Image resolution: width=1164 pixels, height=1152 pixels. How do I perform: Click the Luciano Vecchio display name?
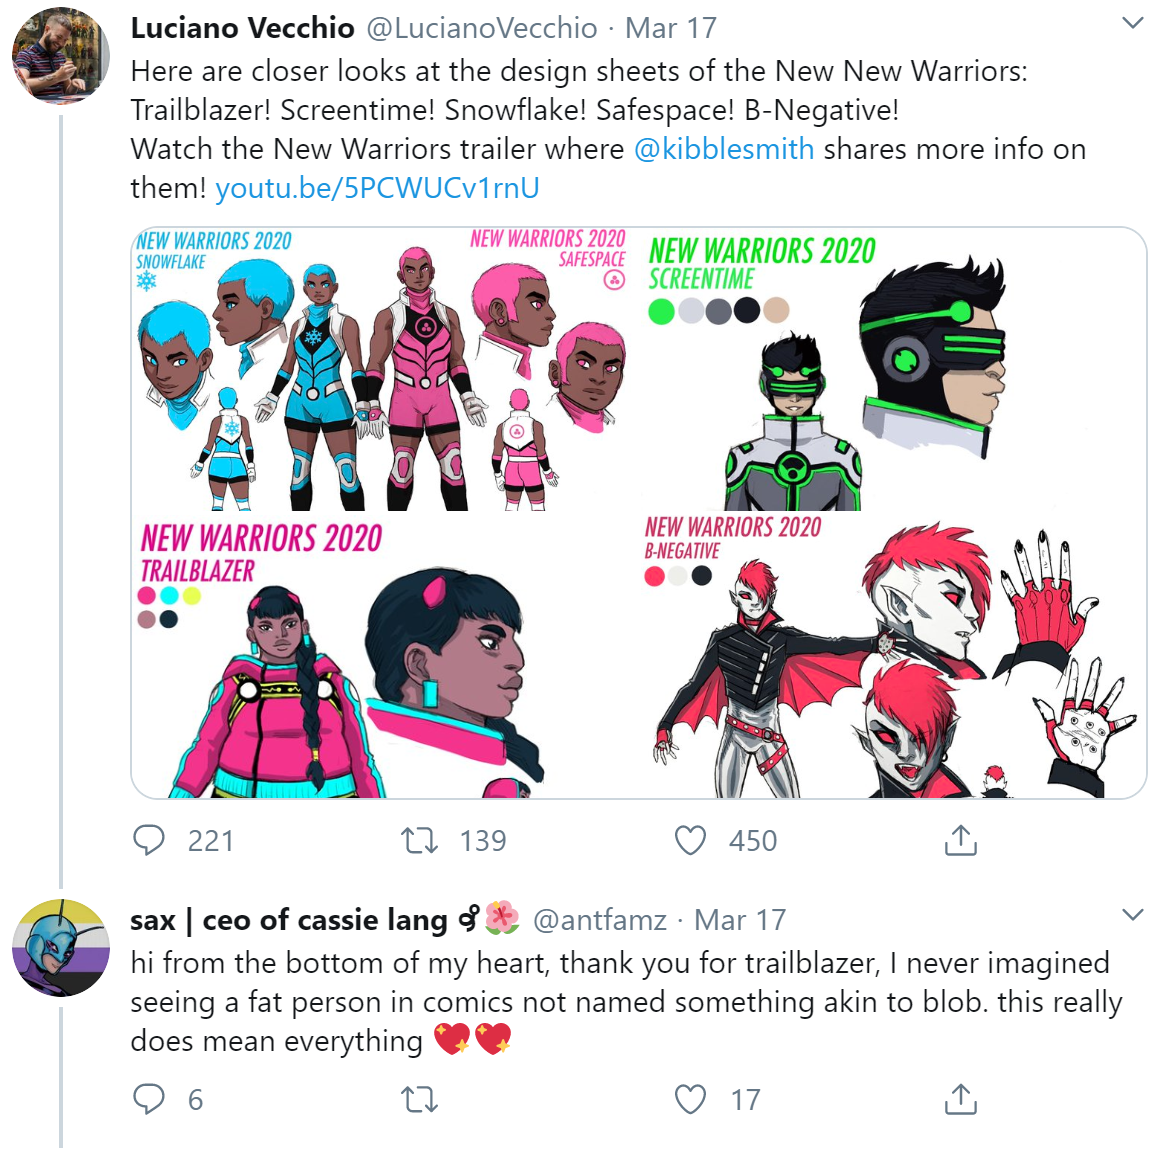[x=242, y=28]
